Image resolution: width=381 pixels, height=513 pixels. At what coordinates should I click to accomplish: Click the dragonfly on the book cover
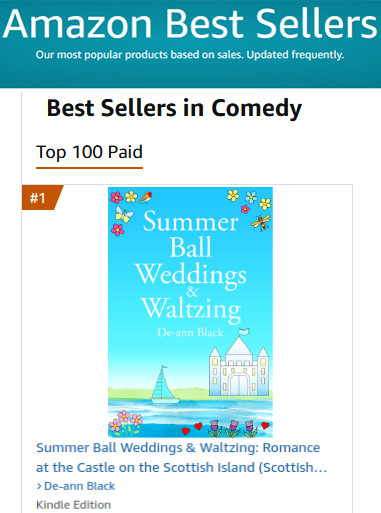coord(261,223)
